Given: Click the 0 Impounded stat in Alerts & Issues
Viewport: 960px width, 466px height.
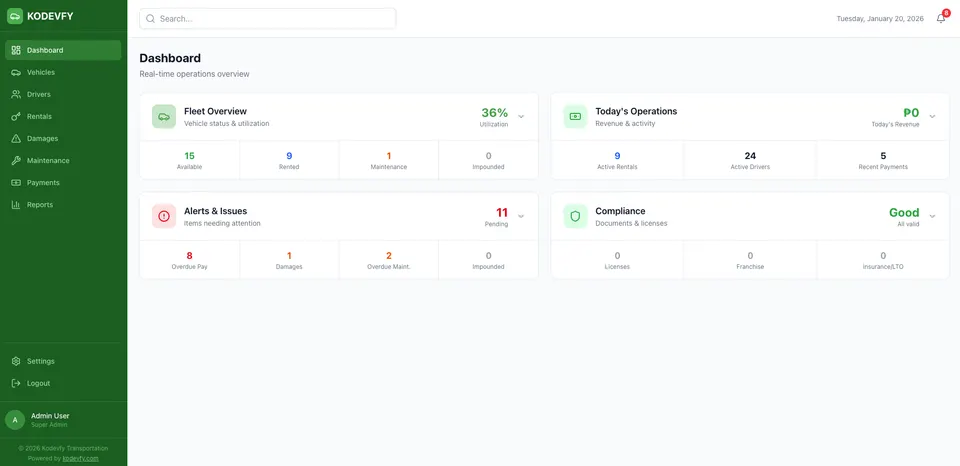Looking at the screenshot, I should tap(489, 260).
